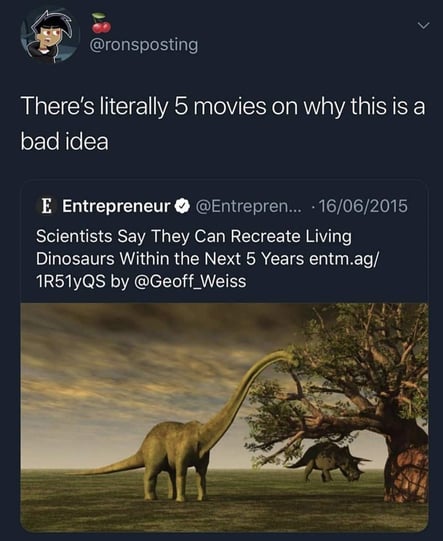Screen dimensions: 443x541
Task: Open the Entrepreneur account name
Action: (116, 206)
